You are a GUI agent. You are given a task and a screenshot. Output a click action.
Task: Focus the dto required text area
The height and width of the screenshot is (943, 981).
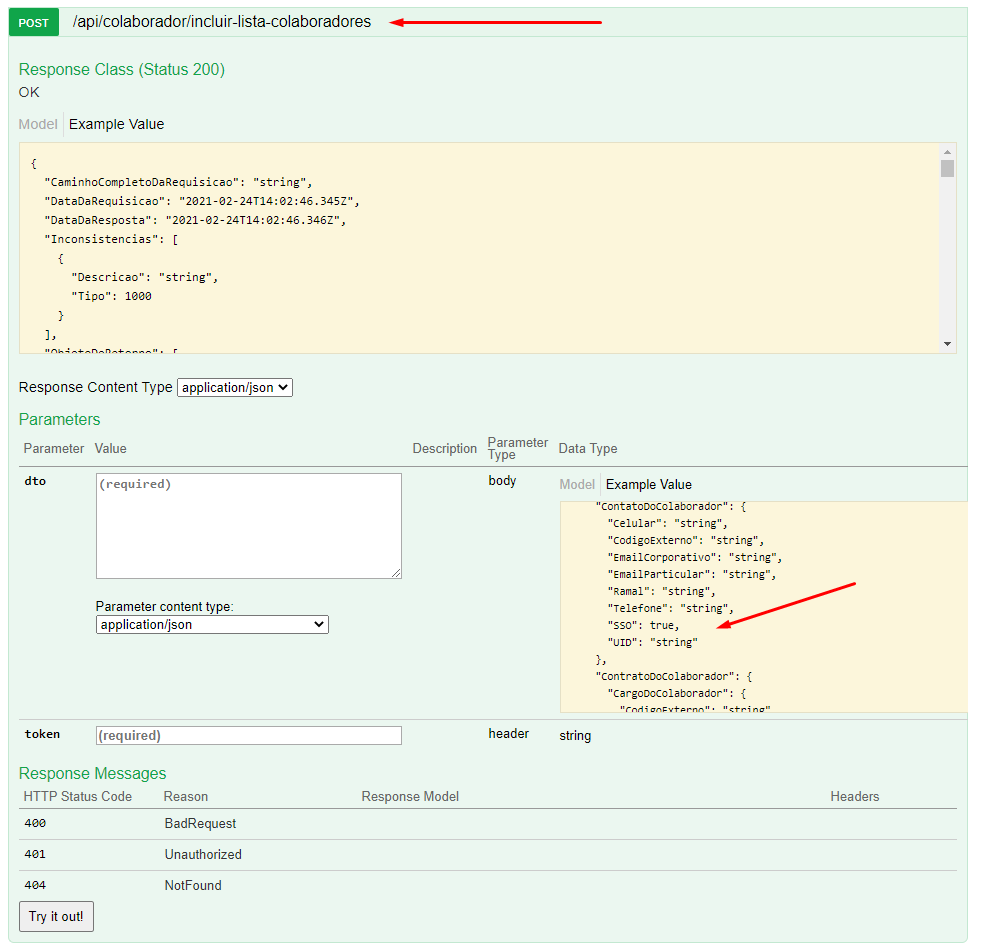[248, 525]
